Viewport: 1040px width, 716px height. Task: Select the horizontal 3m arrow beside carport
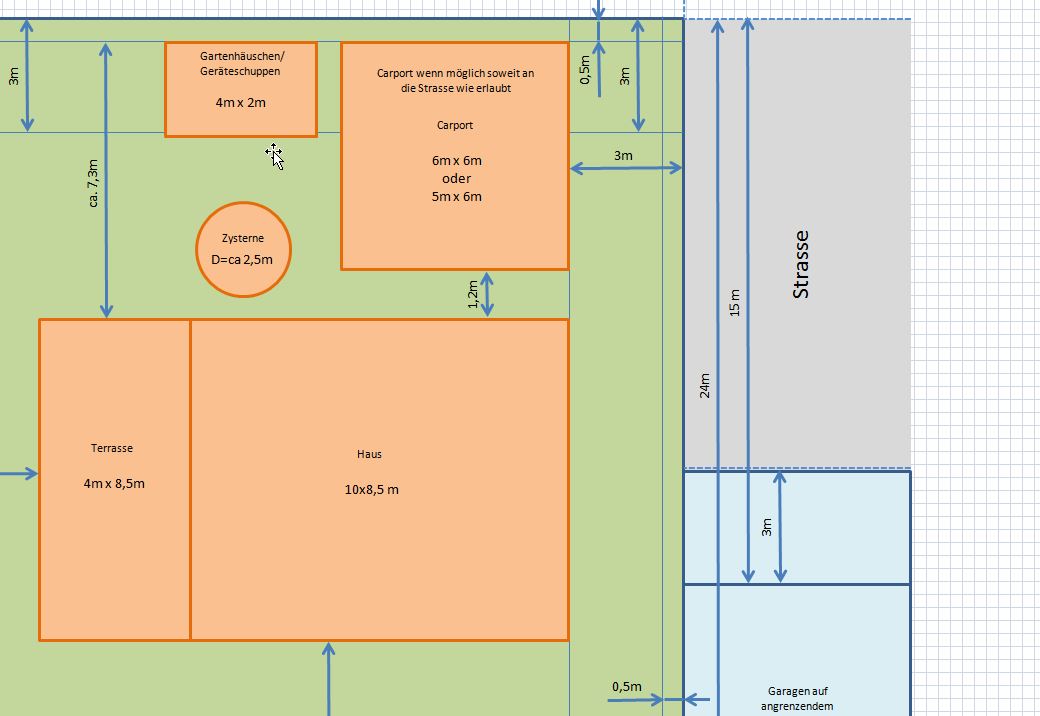click(x=626, y=168)
